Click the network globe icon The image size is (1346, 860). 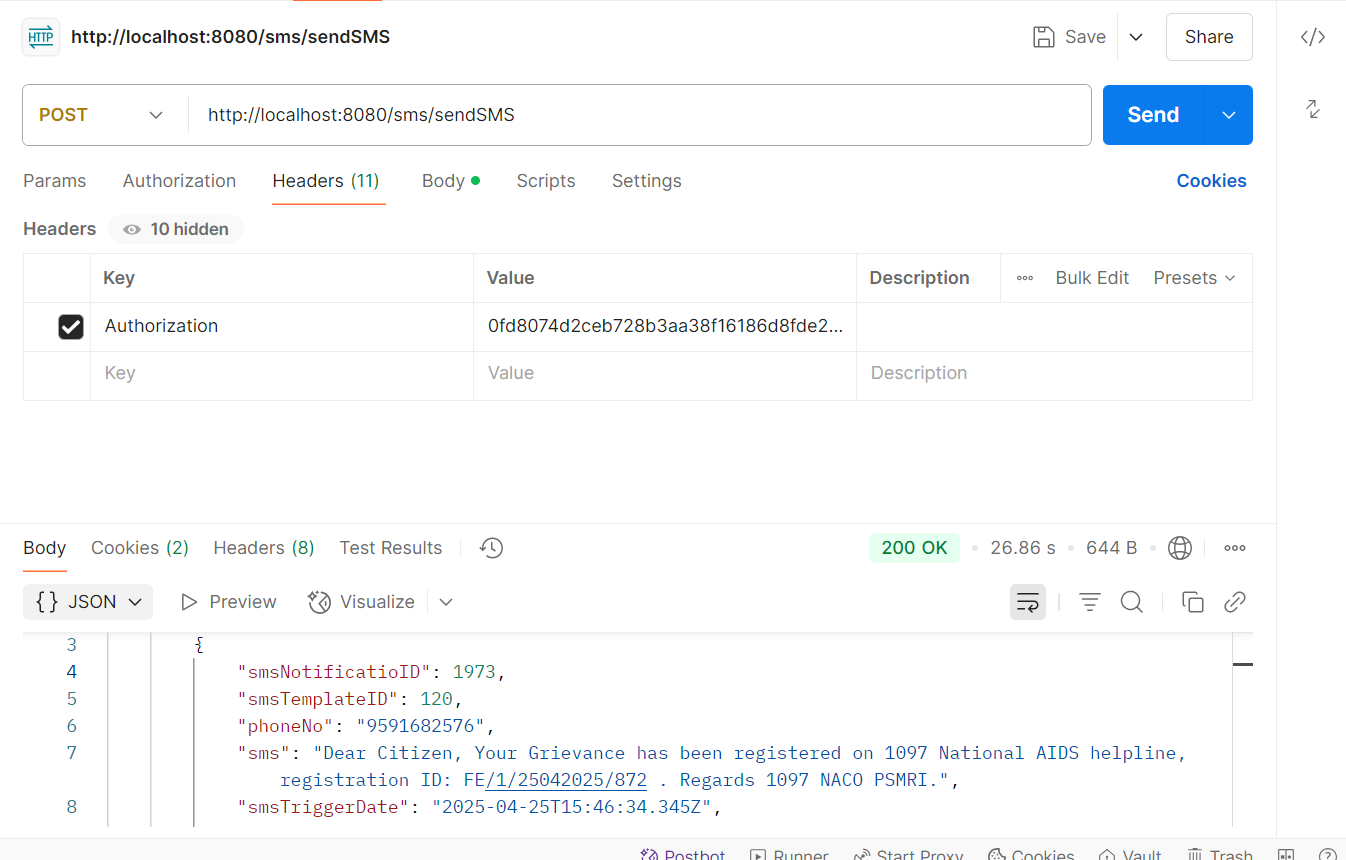click(1180, 548)
